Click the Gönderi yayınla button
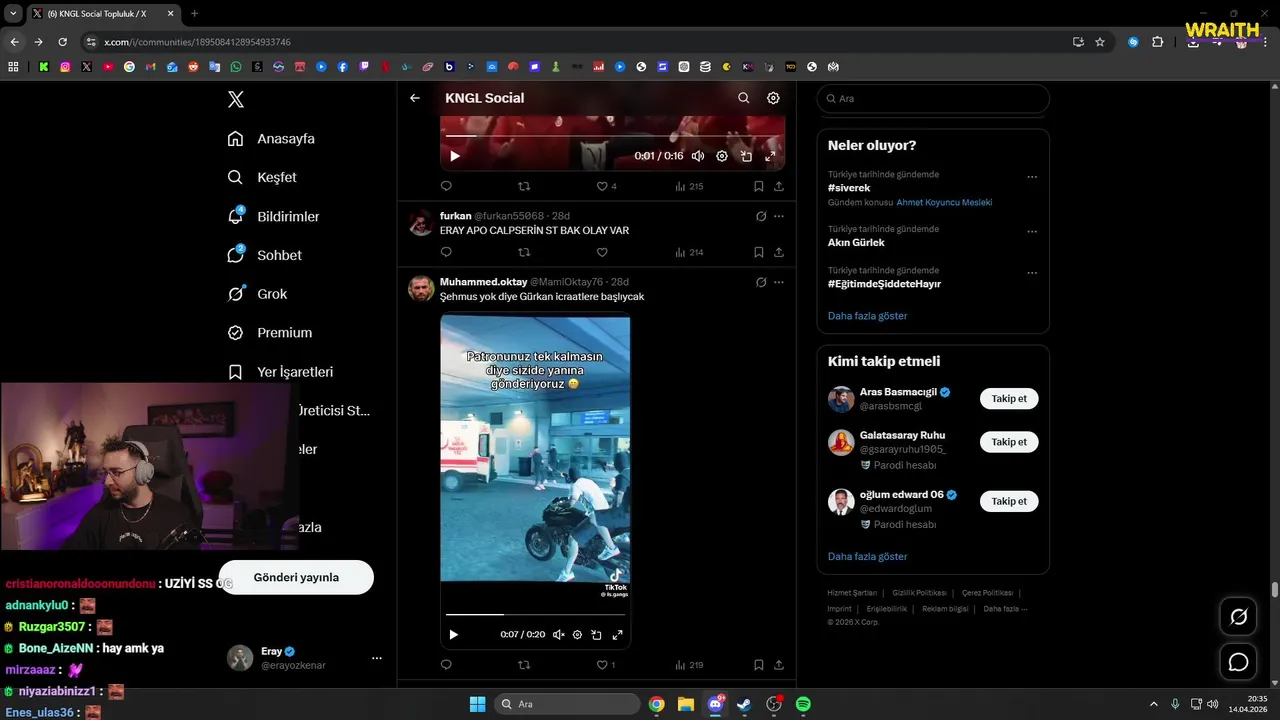 click(x=296, y=577)
